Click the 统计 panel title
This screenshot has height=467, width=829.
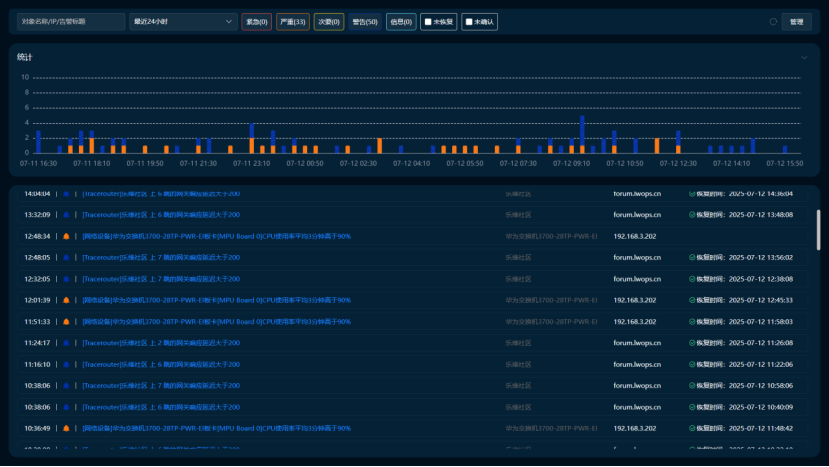click(x=24, y=57)
